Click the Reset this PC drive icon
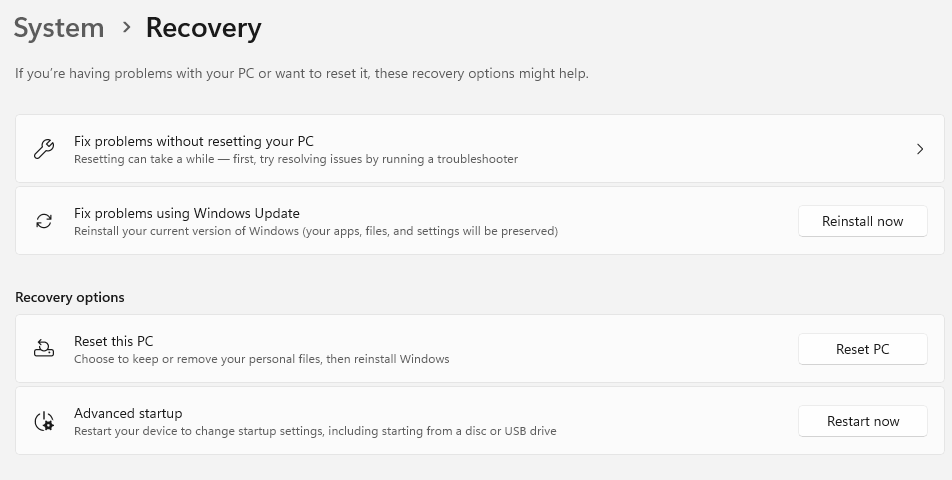Image resolution: width=952 pixels, height=480 pixels. click(44, 349)
